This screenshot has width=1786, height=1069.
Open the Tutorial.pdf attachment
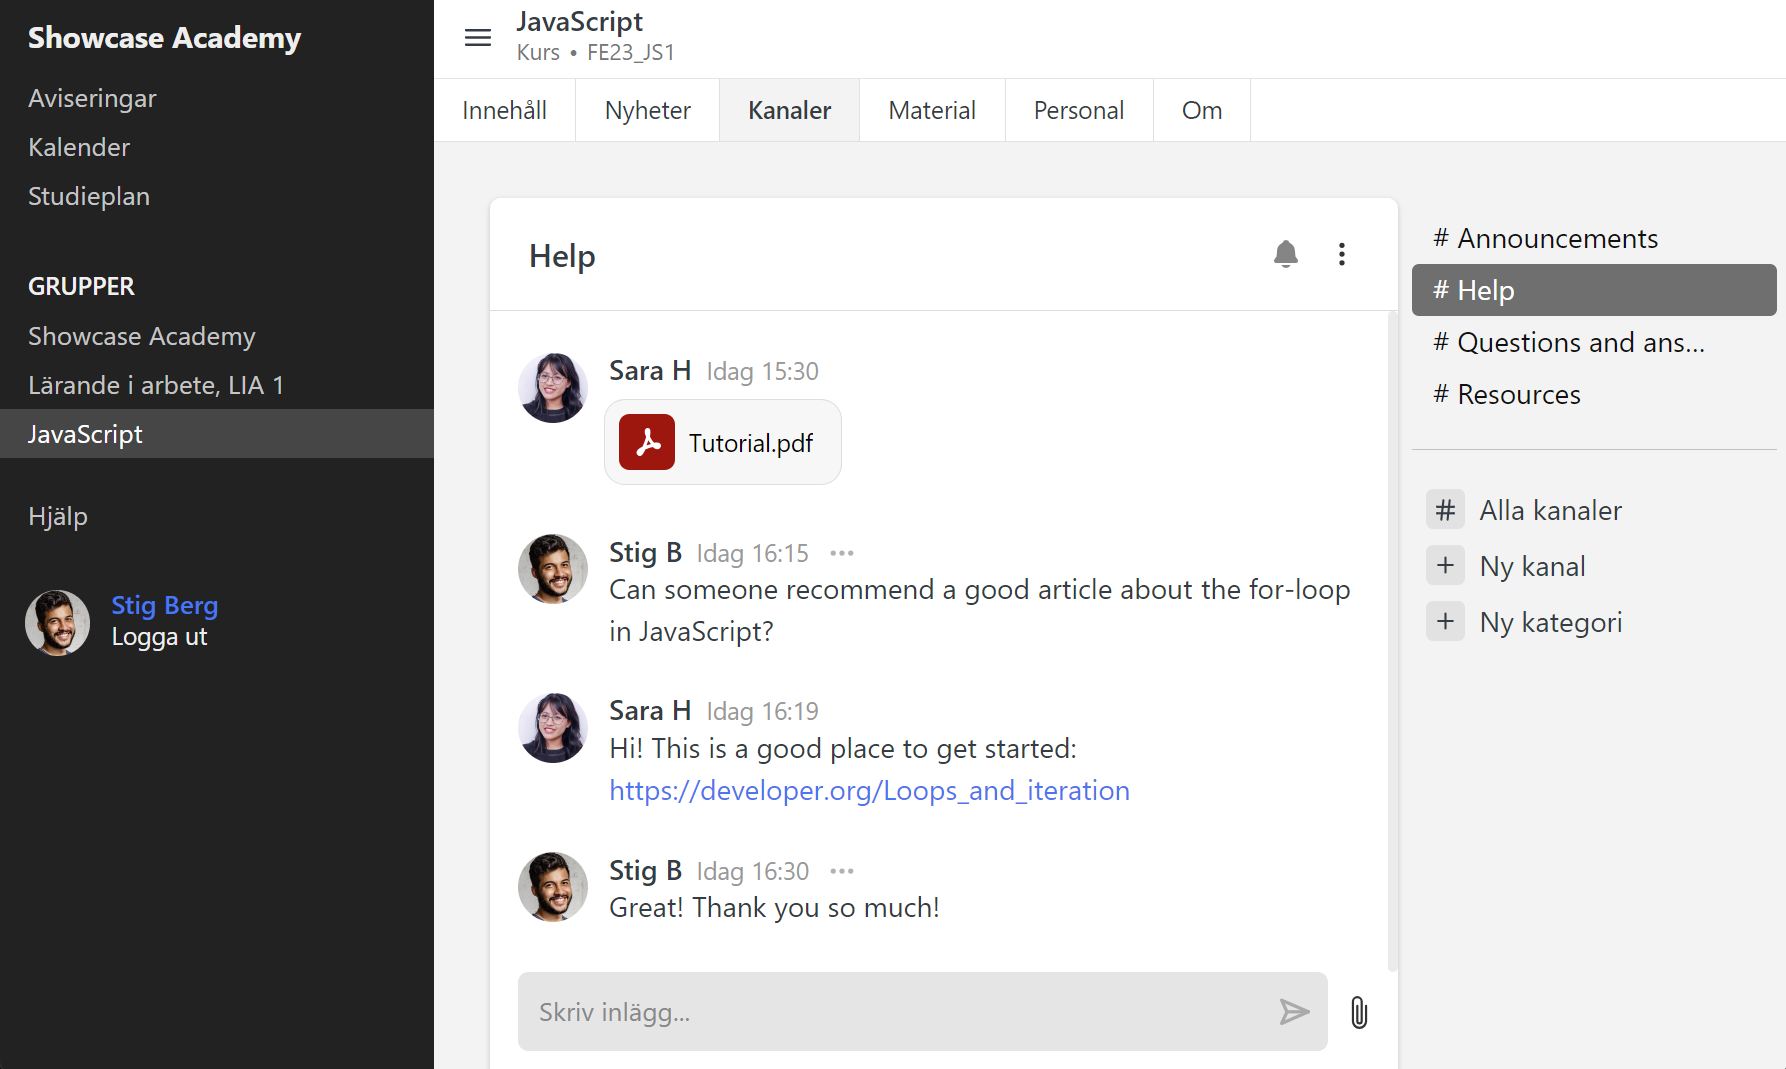coord(722,442)
